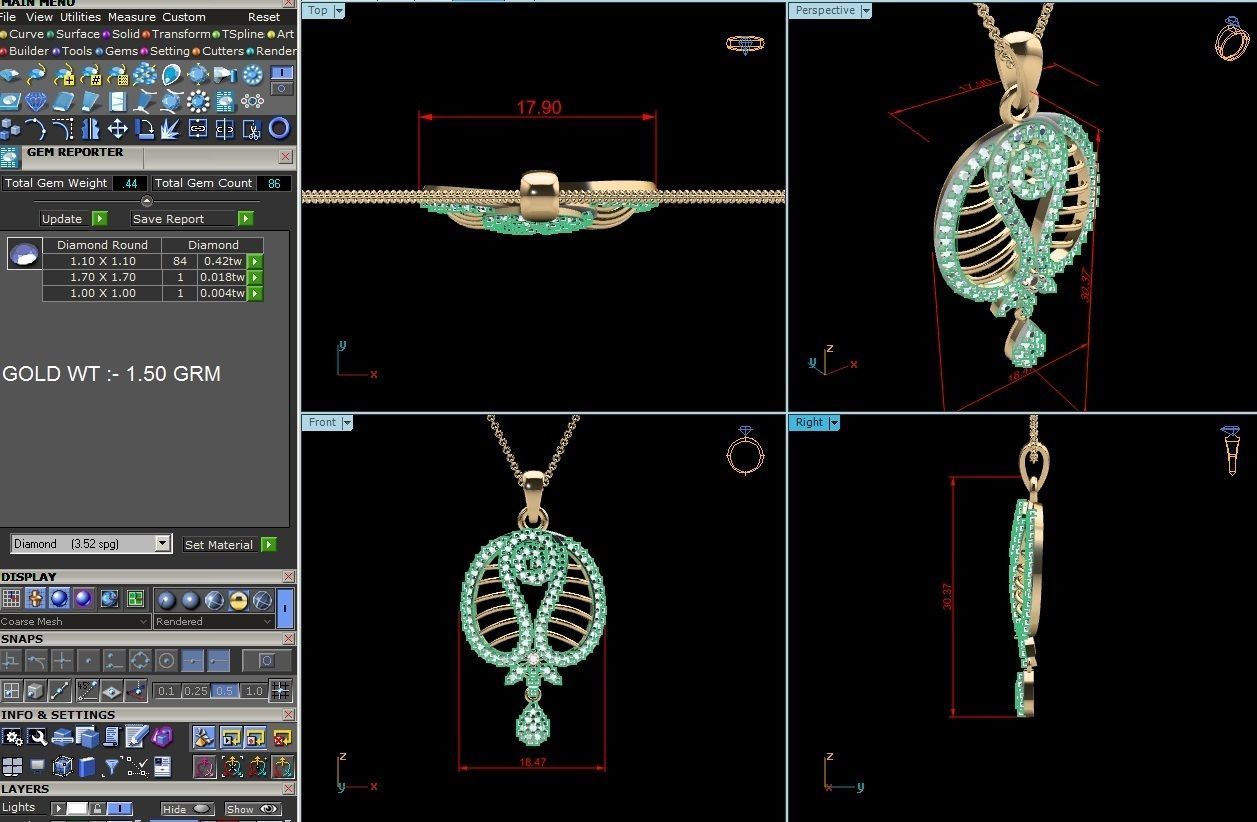The height and width of the screenshot is (822, 1257).
Task: Open the Right viewport dropdown arrow
Action: [834, 422]
